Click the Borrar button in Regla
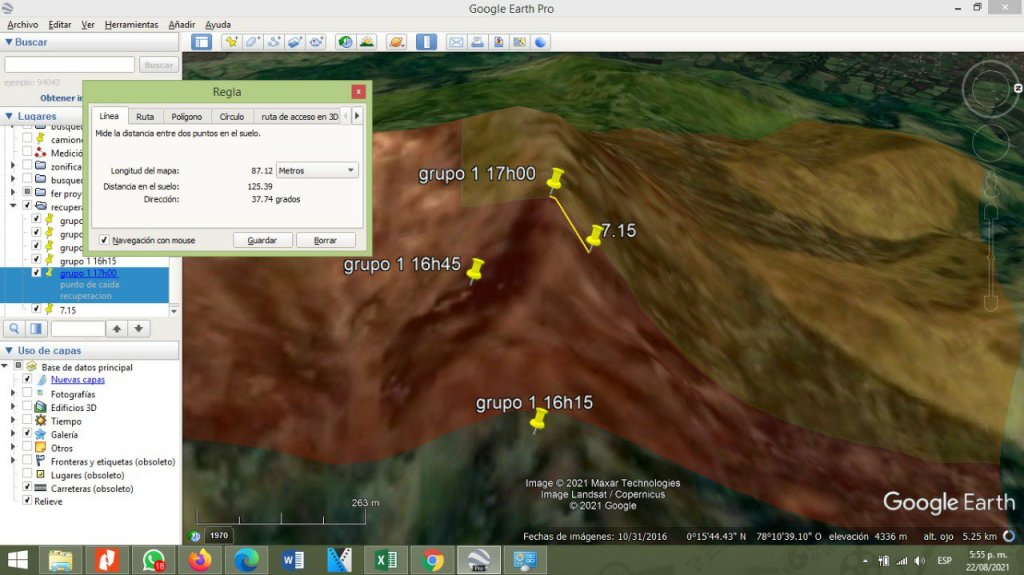Viewport: 1024px width, 575px height. [325, 240]
